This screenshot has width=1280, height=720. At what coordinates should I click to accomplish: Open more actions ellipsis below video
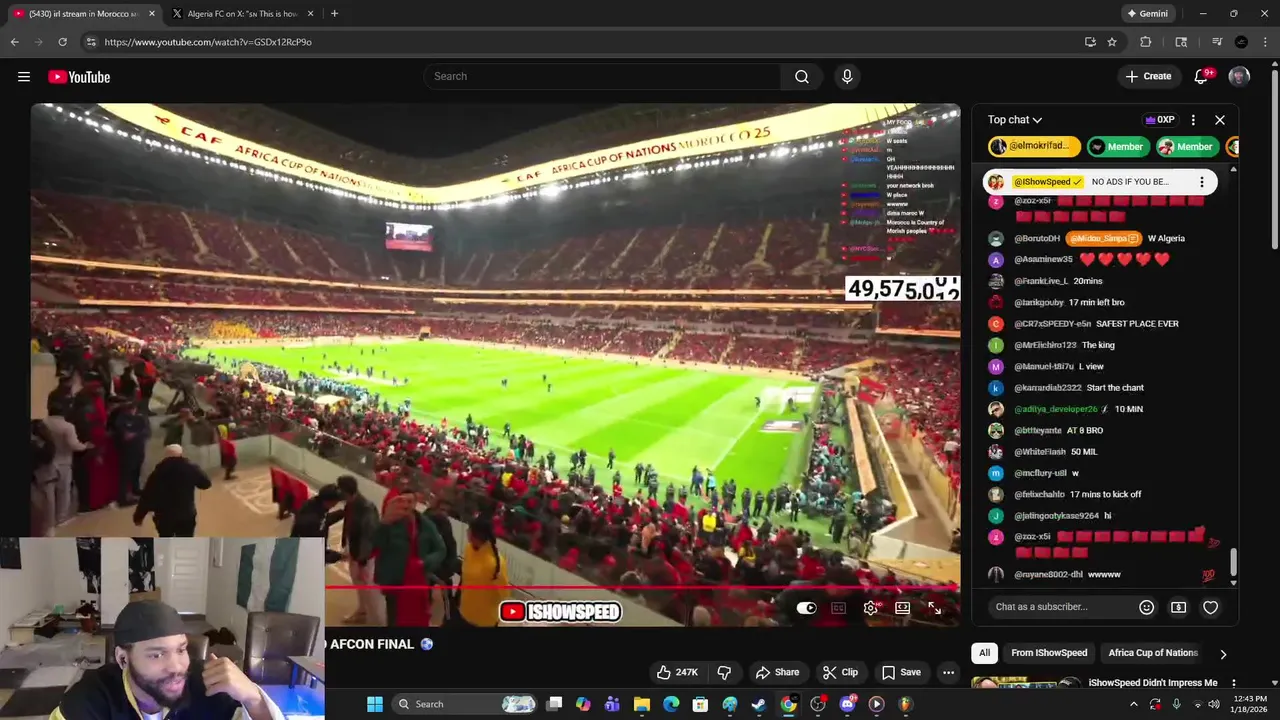click(948, 672)
